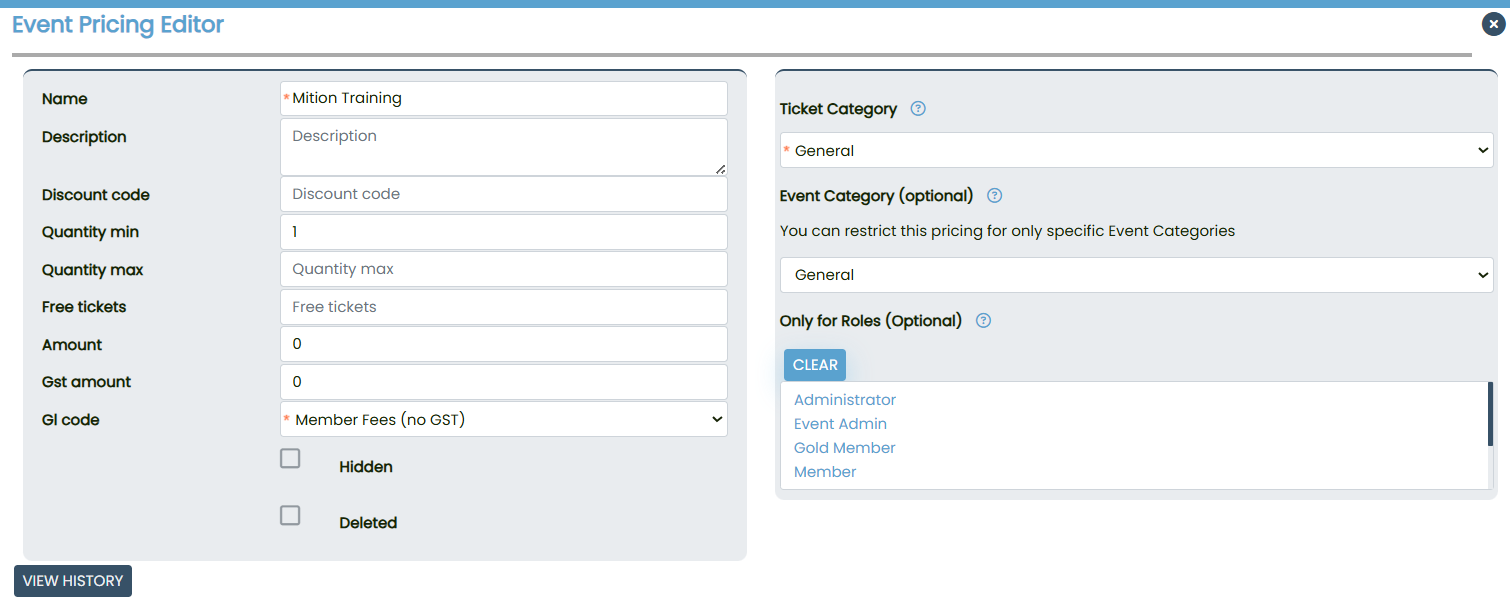Click the Event Category help icon
The image size is (1510, 603).
tap(994, 196)
